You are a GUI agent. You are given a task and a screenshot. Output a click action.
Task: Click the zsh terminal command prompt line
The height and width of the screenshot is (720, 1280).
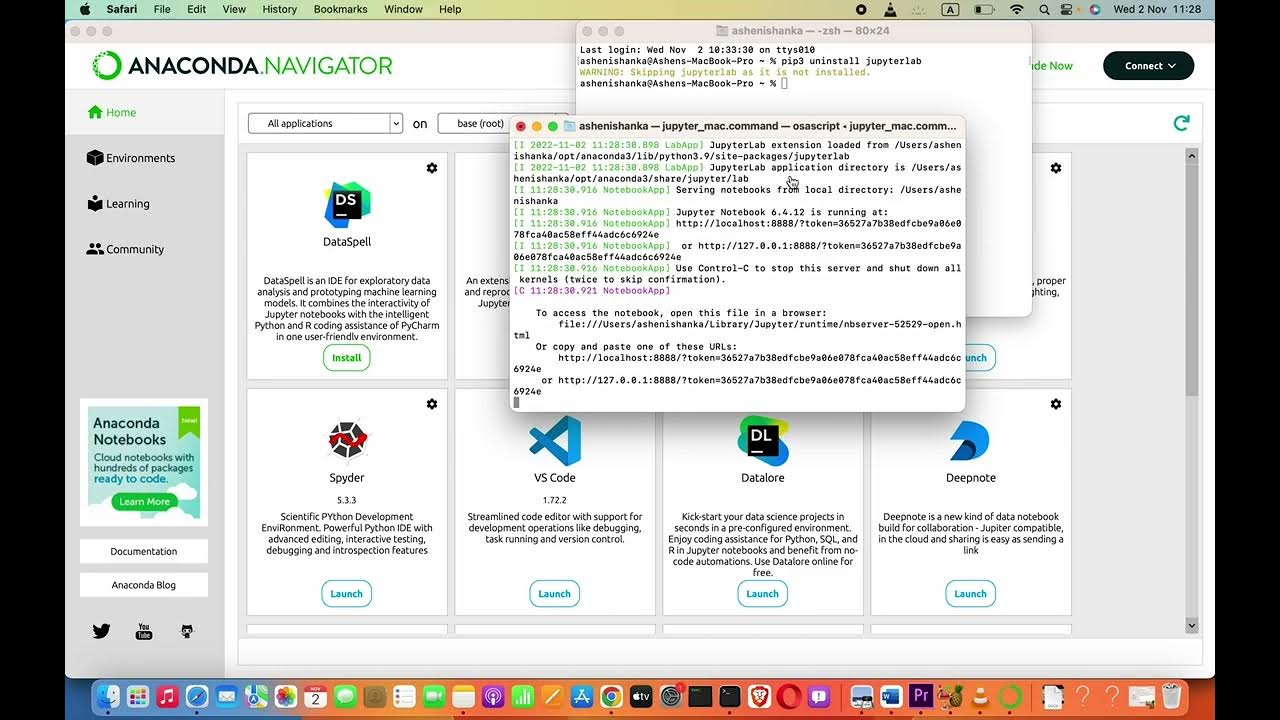683,84
